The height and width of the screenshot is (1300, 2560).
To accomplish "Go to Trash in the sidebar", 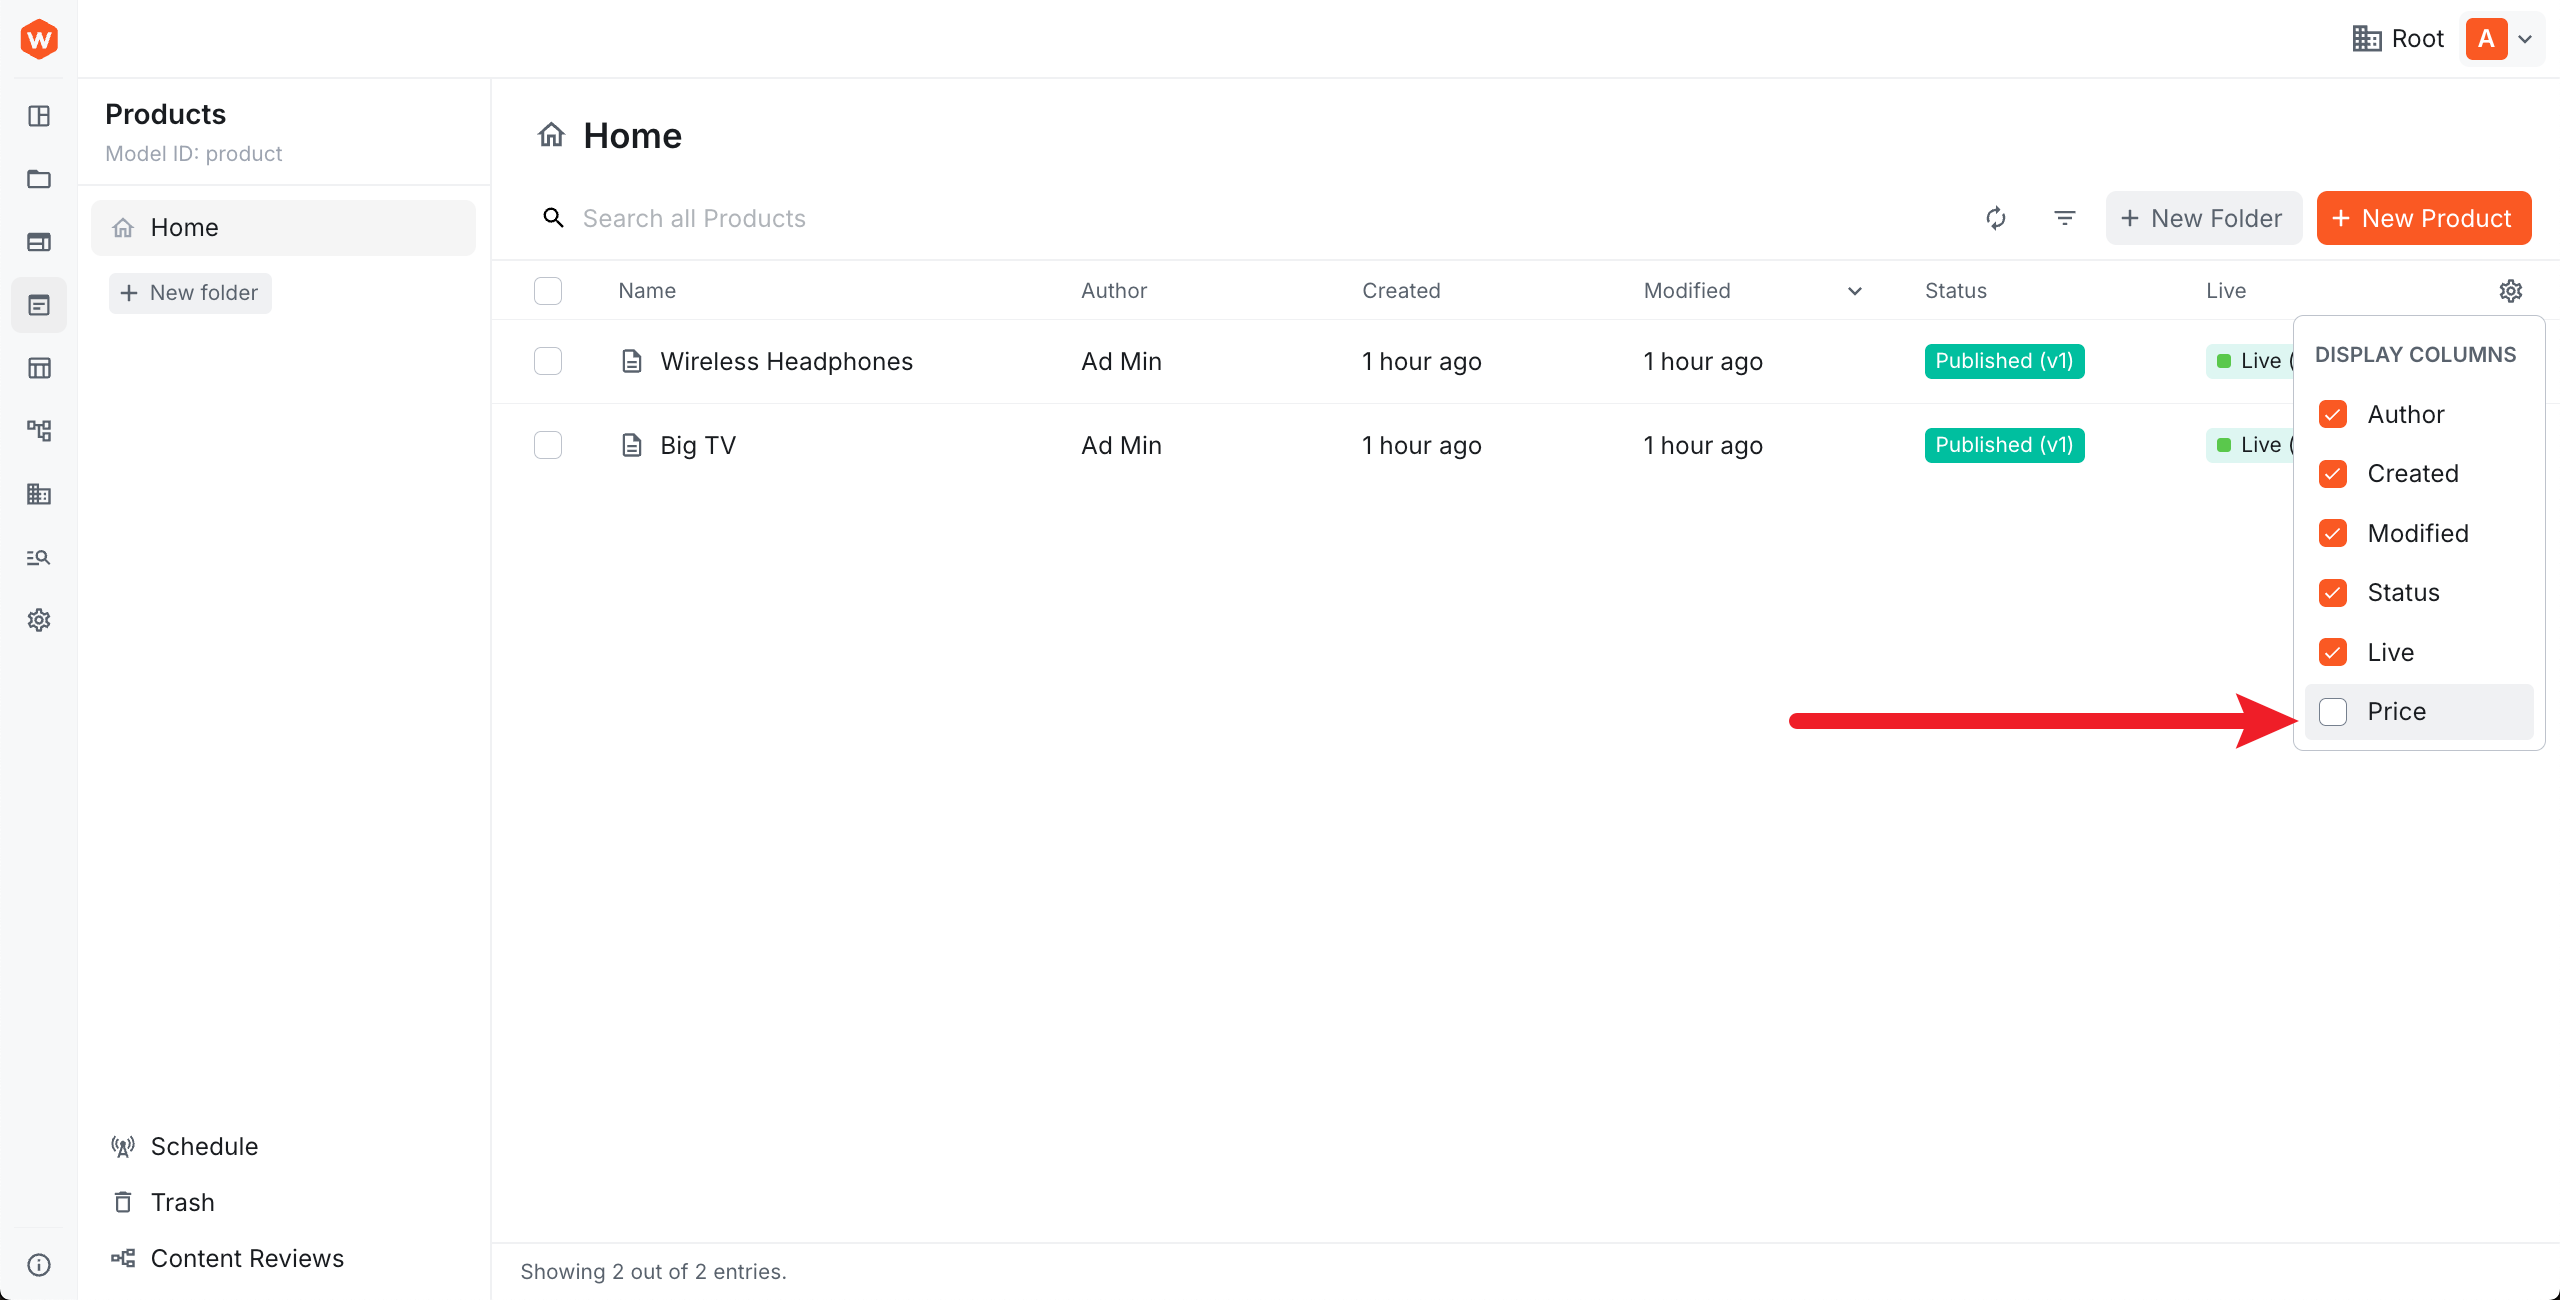I will [182, 1201].
